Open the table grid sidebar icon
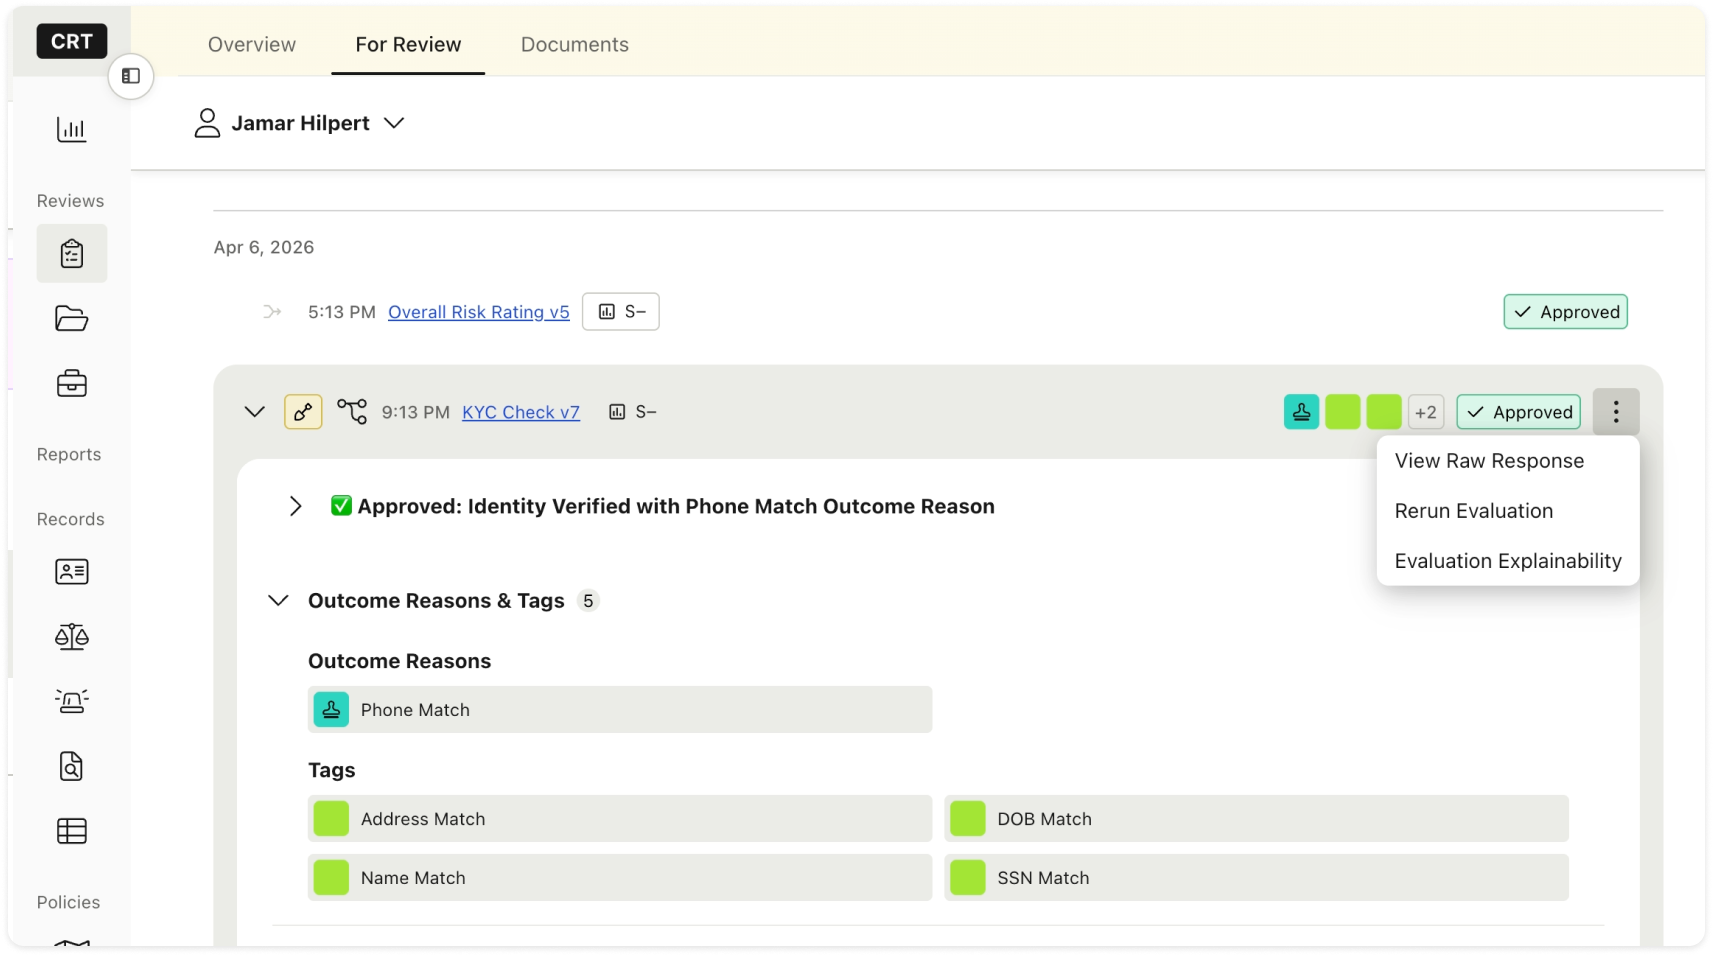 pos(72,831)
